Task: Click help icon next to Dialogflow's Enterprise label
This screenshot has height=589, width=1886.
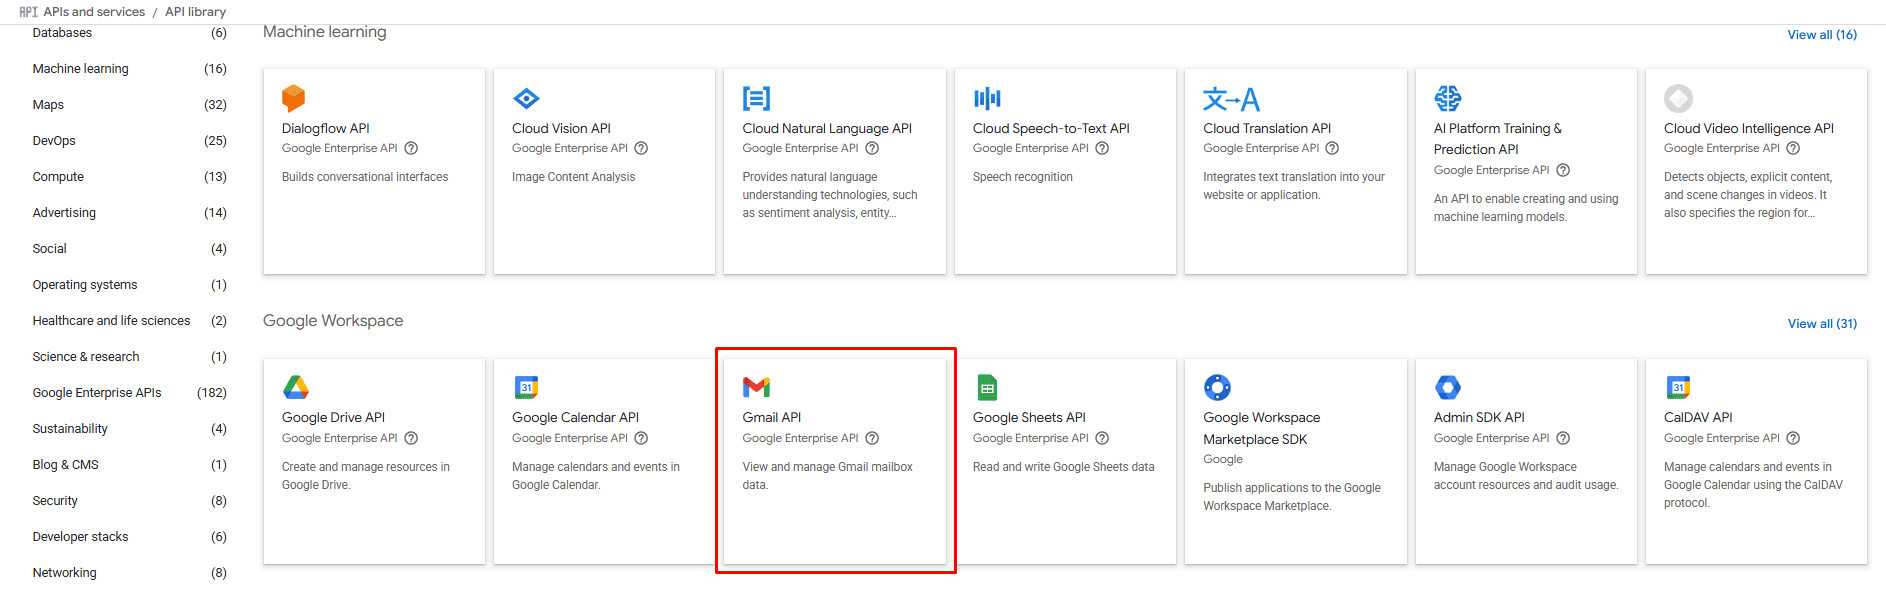Action: pyautogui.click(x=411, y=148)
